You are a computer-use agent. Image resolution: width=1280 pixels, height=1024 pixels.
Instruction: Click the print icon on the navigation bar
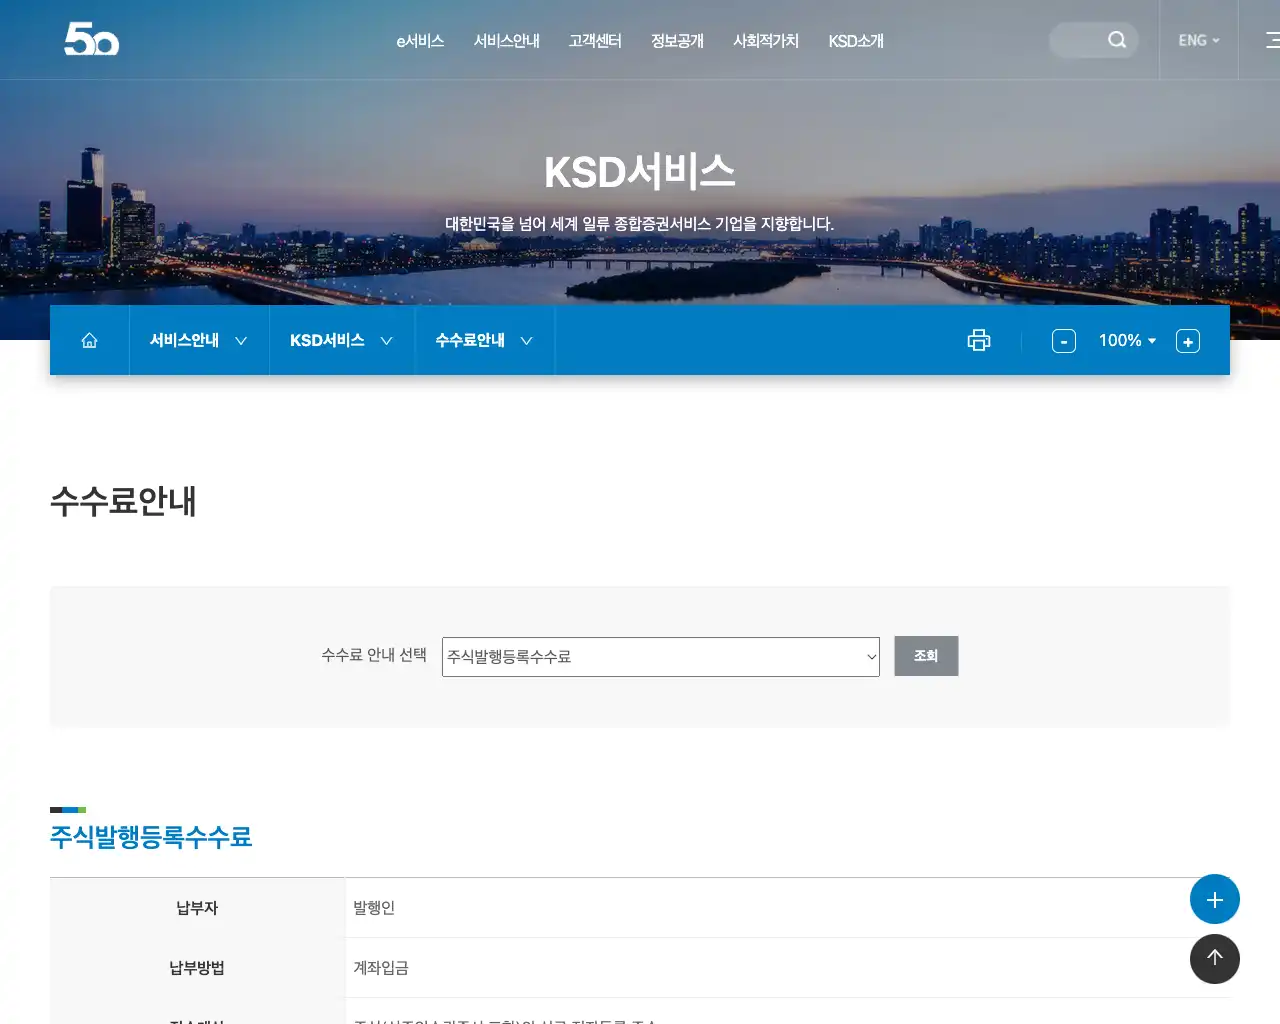[x=978, y=340]
